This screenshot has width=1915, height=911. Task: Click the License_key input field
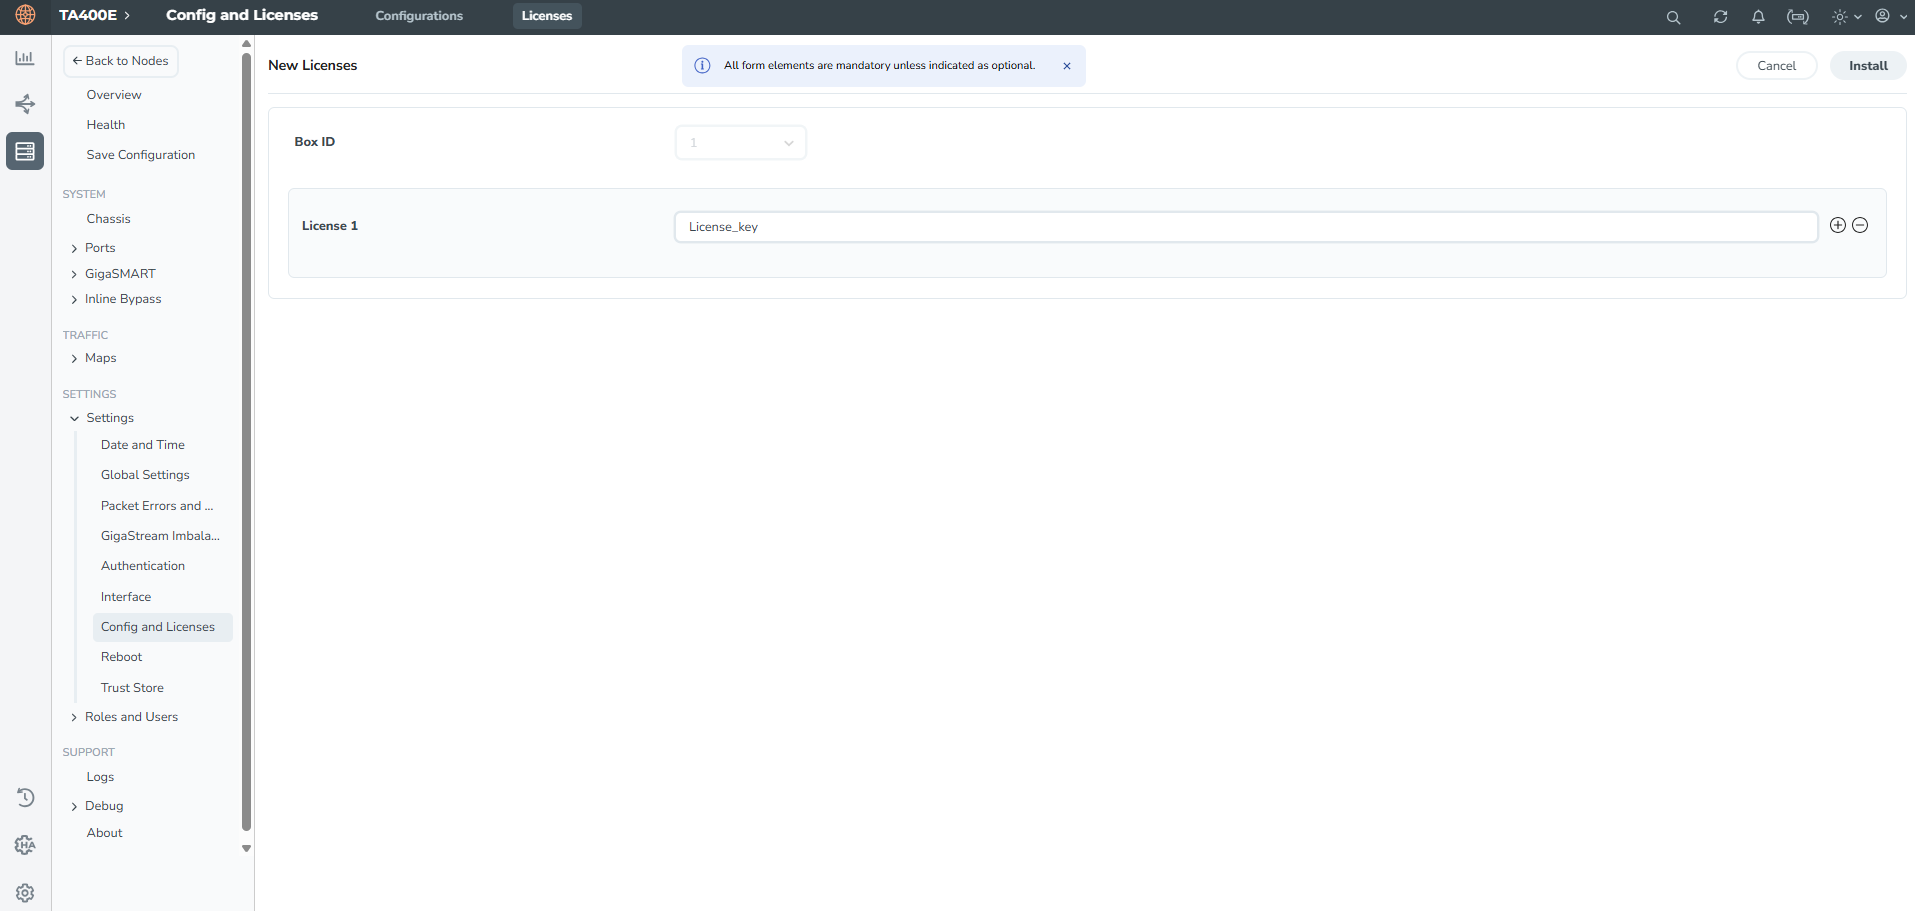pyautogui.click(x=1246, y=227)
